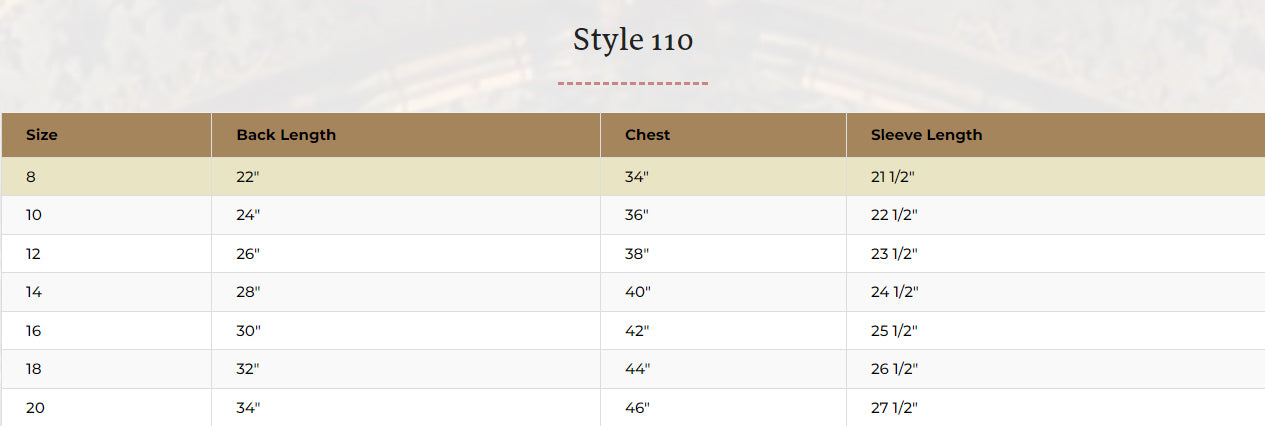Screen dimensions: 1265x426
Task: Click the Chest column header
Action: [647, 135]
